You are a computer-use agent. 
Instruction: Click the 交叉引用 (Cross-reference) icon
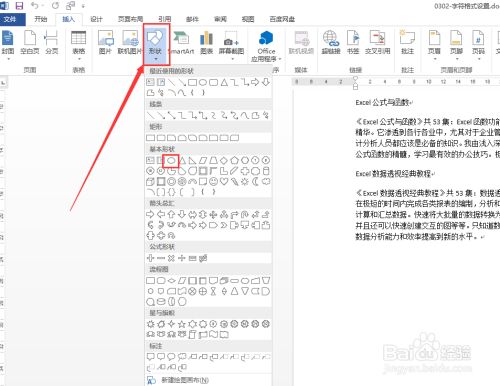(377, 43)
